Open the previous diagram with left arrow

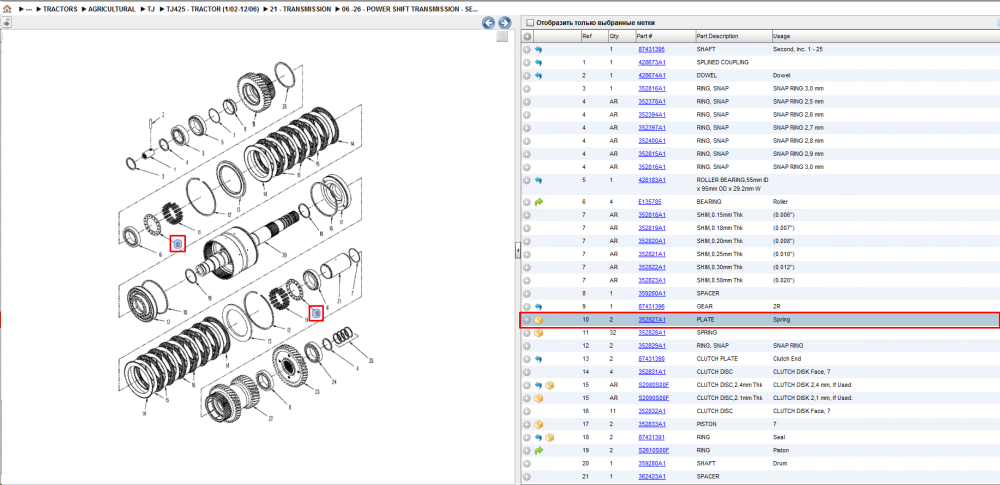(x=489, y=23)
